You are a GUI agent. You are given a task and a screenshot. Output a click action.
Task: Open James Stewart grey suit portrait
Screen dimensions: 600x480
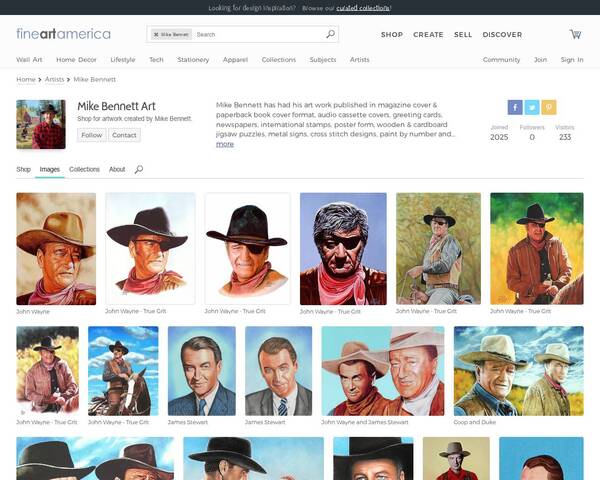click(279, 371)
